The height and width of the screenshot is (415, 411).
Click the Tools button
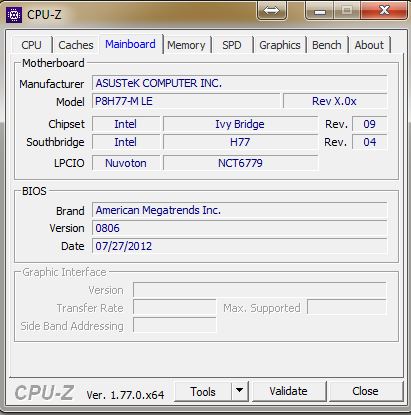pyautogui.click(x=203, y=391)
